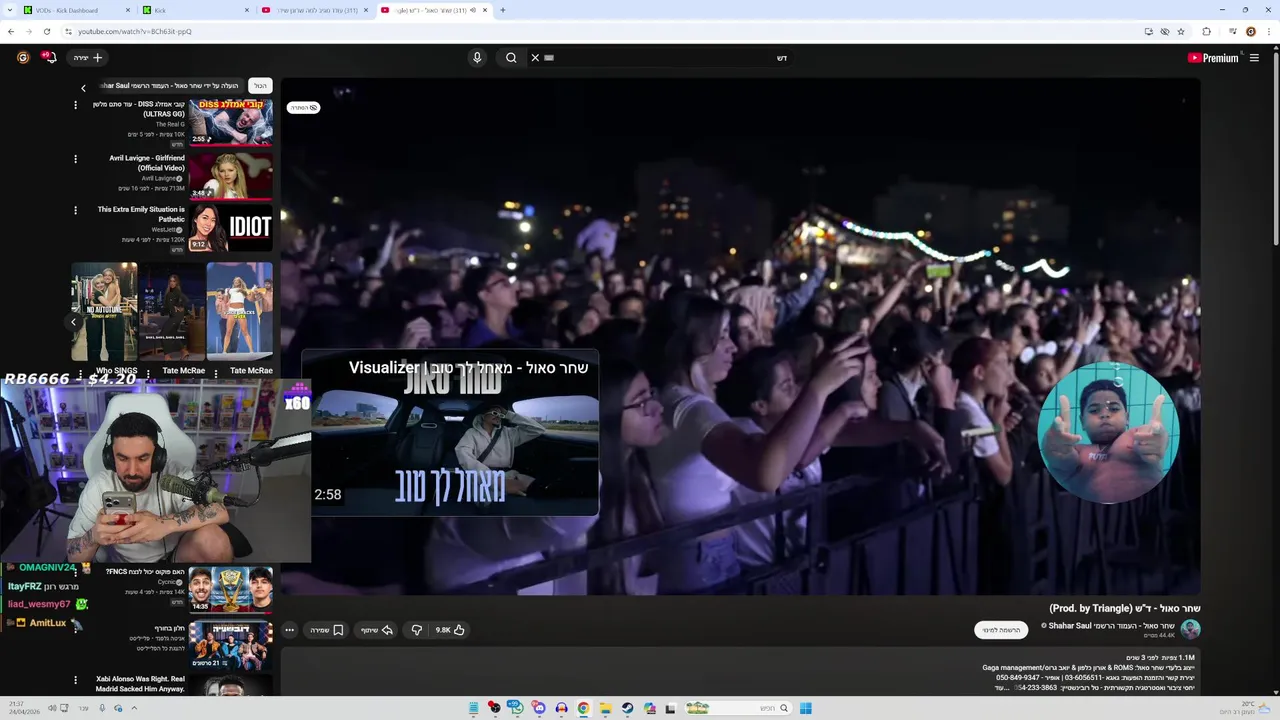Select the 'Shahar Saul' uploads filter chip
The image size is (1280, 720).
point(170,86)
